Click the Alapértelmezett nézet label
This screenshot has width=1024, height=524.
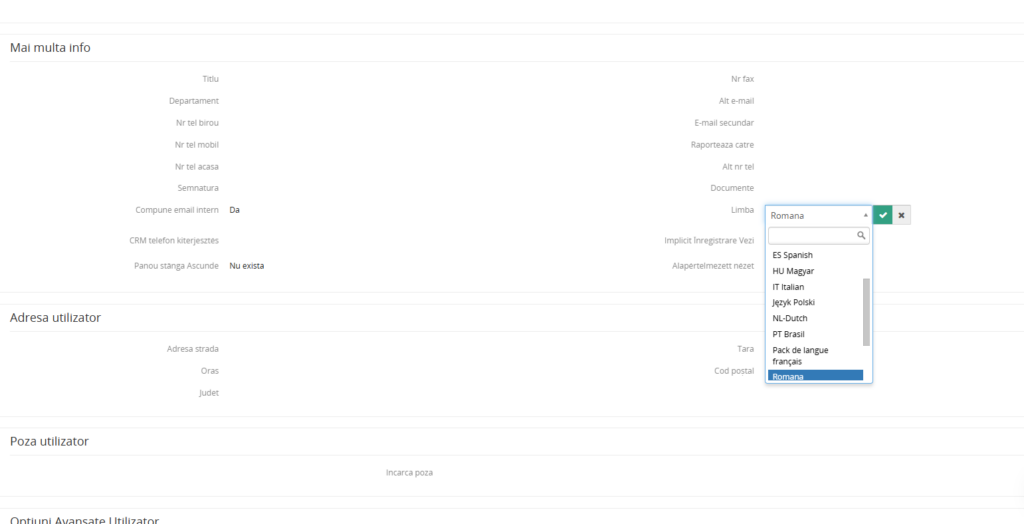tap(713, 266)
